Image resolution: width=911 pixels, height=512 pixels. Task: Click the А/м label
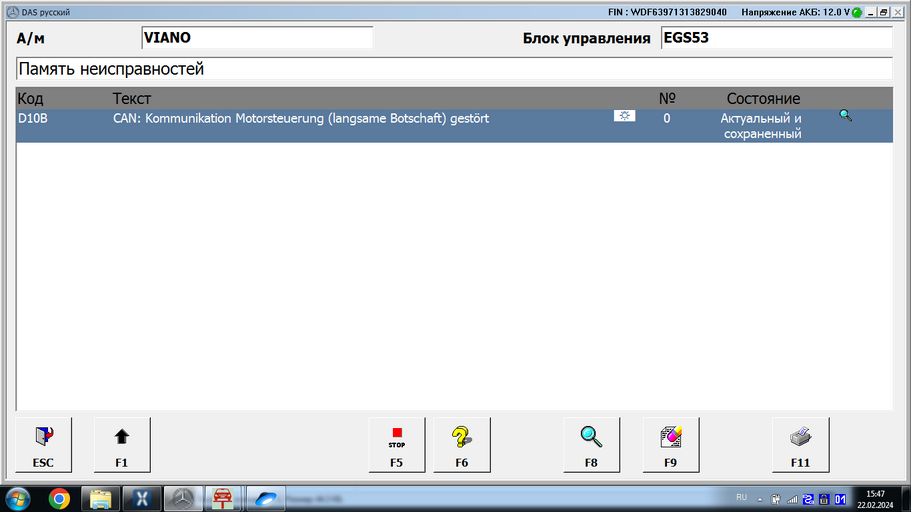pyautogui.click(x=31, y=38)
